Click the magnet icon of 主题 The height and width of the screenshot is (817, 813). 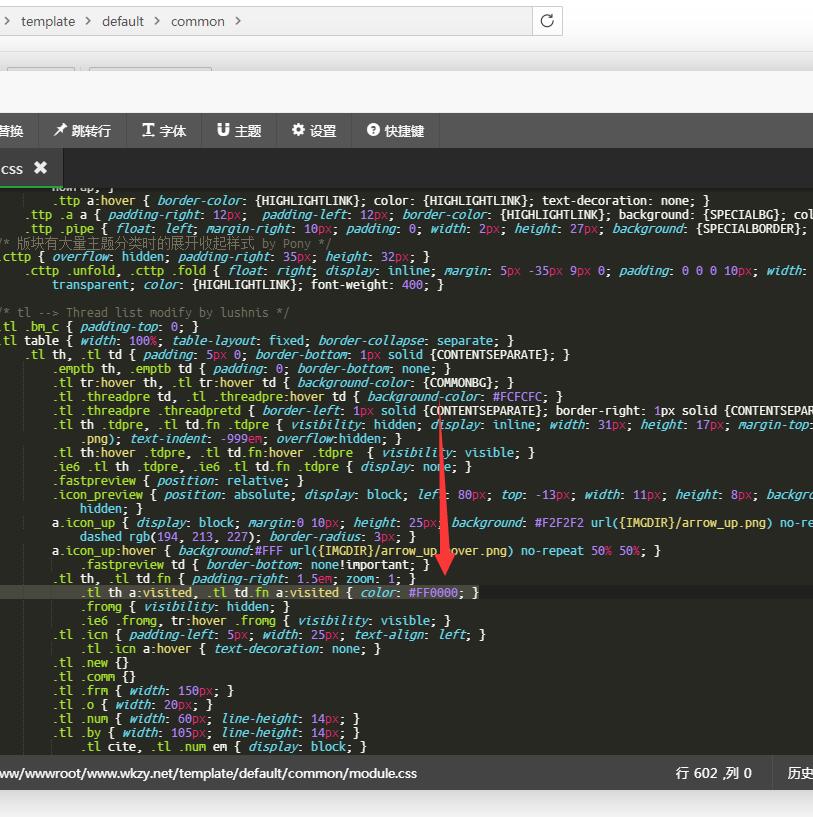pyautogui.click(x=223, y=129)
